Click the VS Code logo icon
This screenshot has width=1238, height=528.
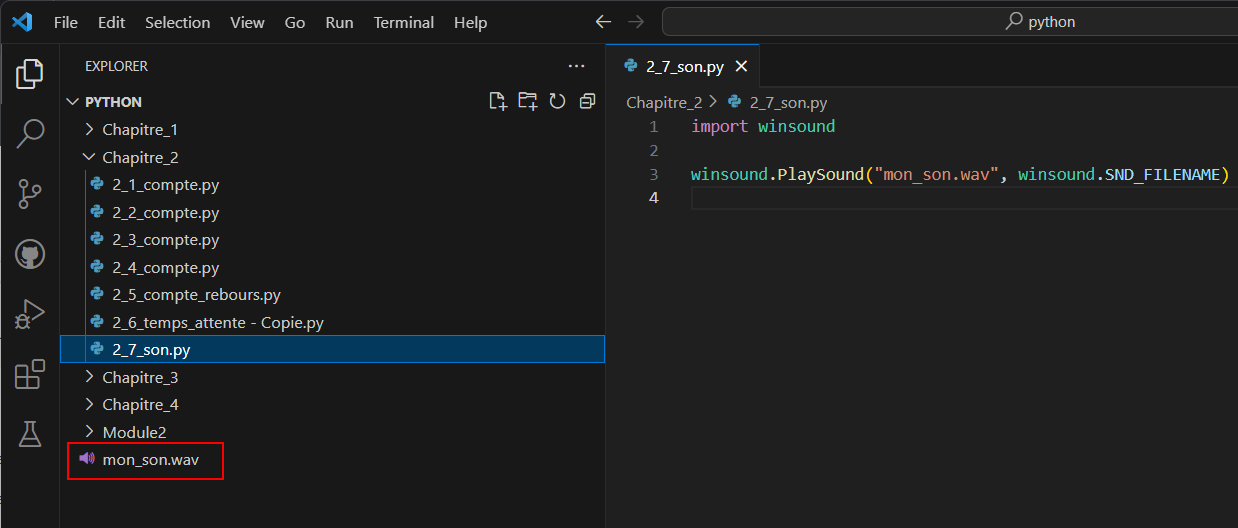22,22
